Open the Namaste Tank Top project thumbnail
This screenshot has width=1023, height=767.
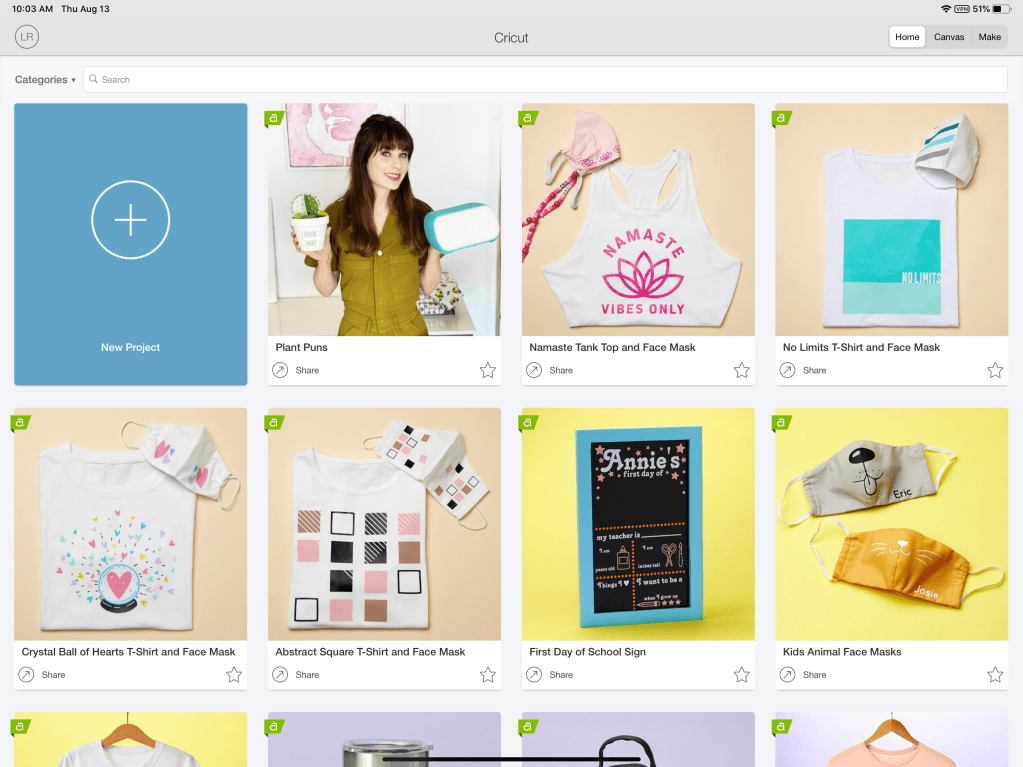pyautogui.click(x=638, y=220)
